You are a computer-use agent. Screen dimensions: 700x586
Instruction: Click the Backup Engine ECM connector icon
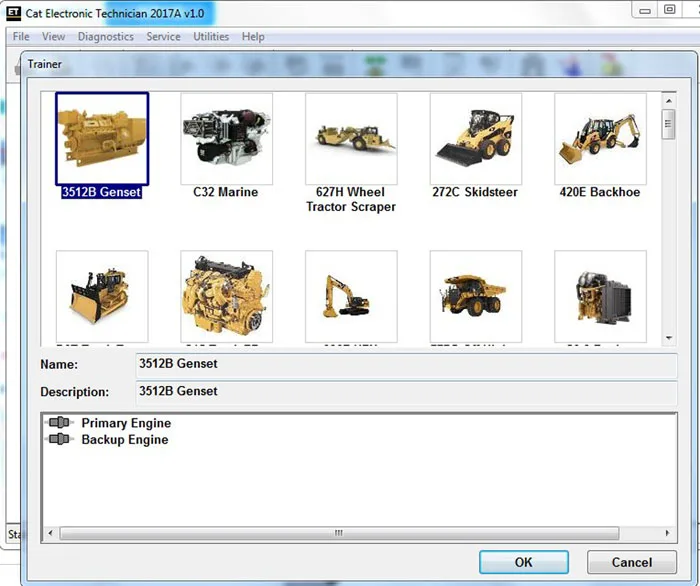point(59,439)
